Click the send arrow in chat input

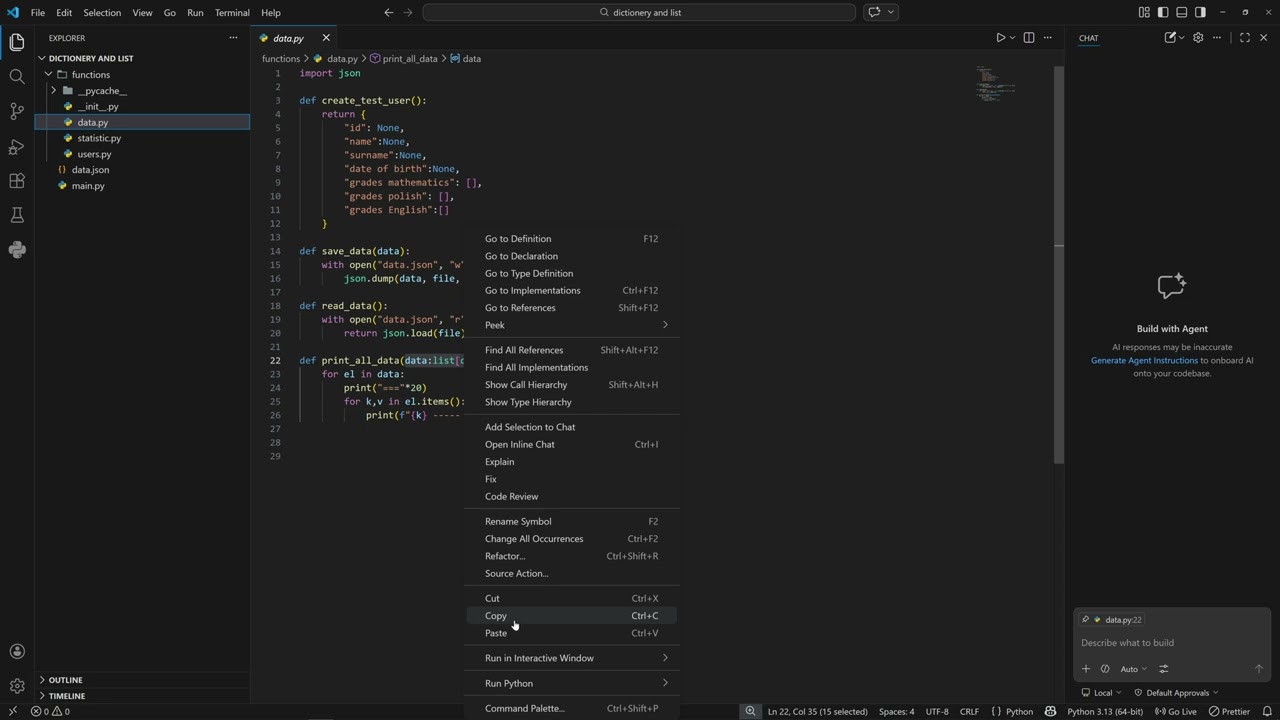click(1259, 669)
